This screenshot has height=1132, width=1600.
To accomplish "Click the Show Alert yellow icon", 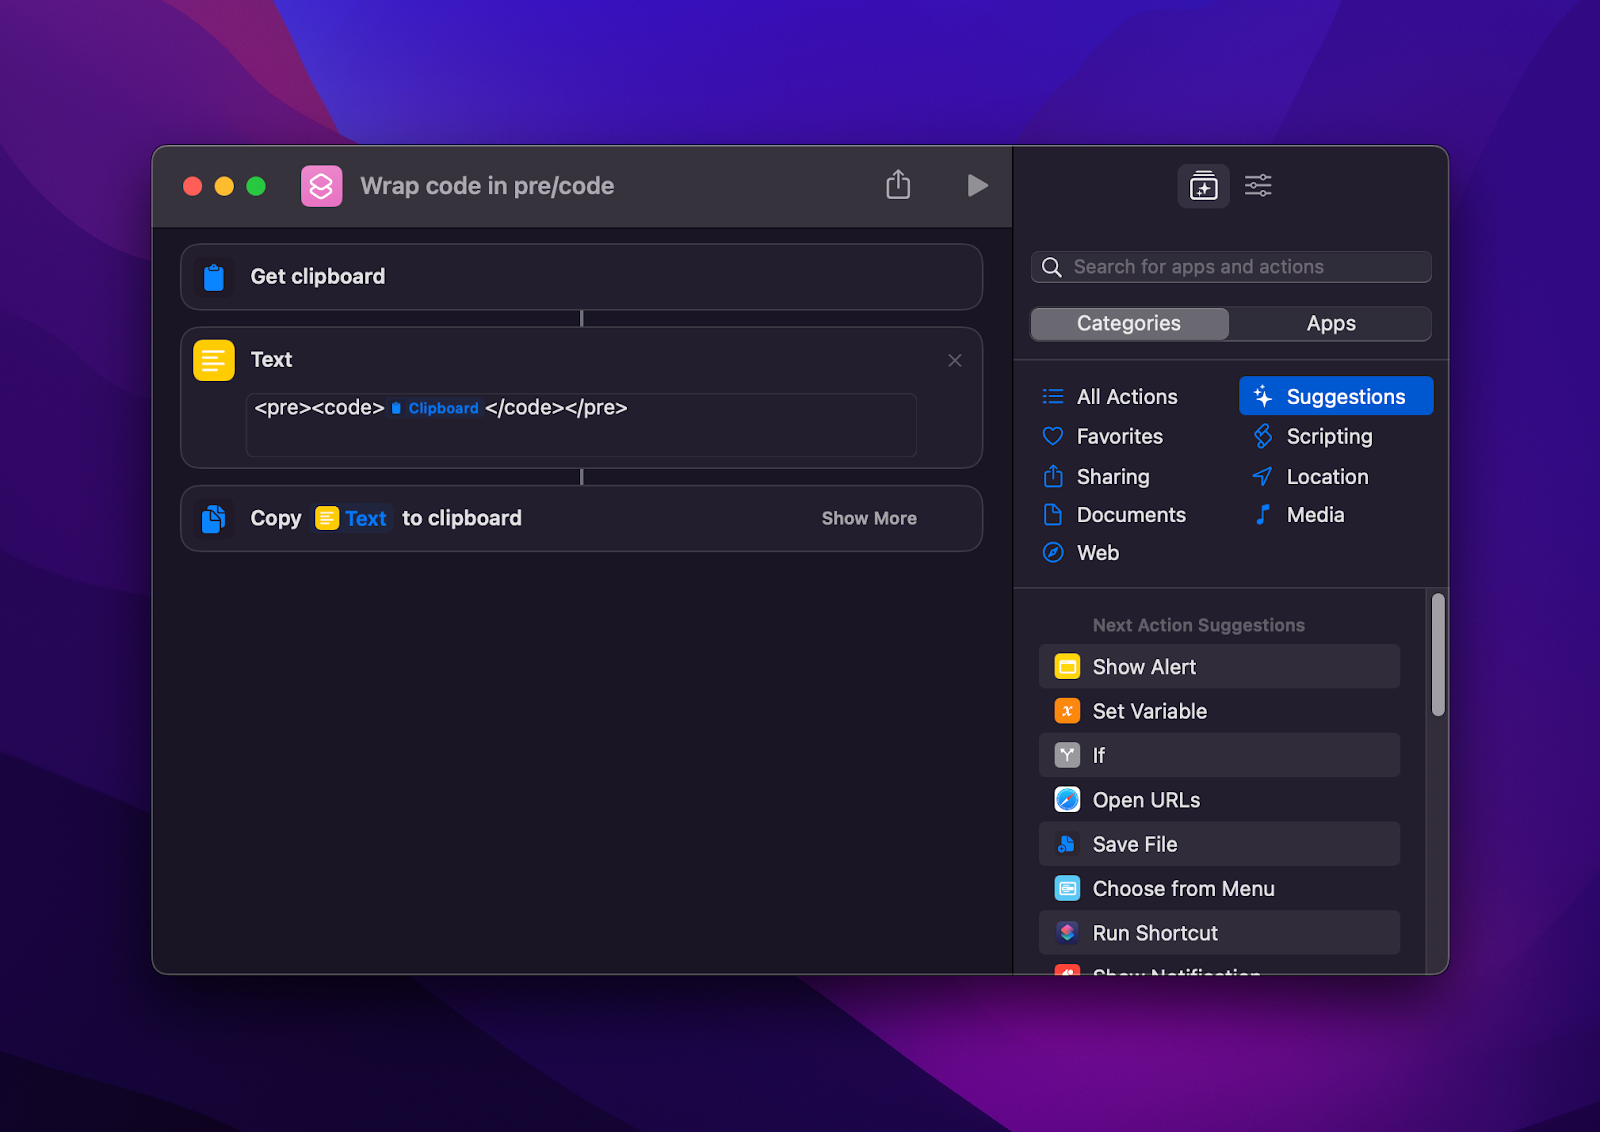I will pos(1067,667).
